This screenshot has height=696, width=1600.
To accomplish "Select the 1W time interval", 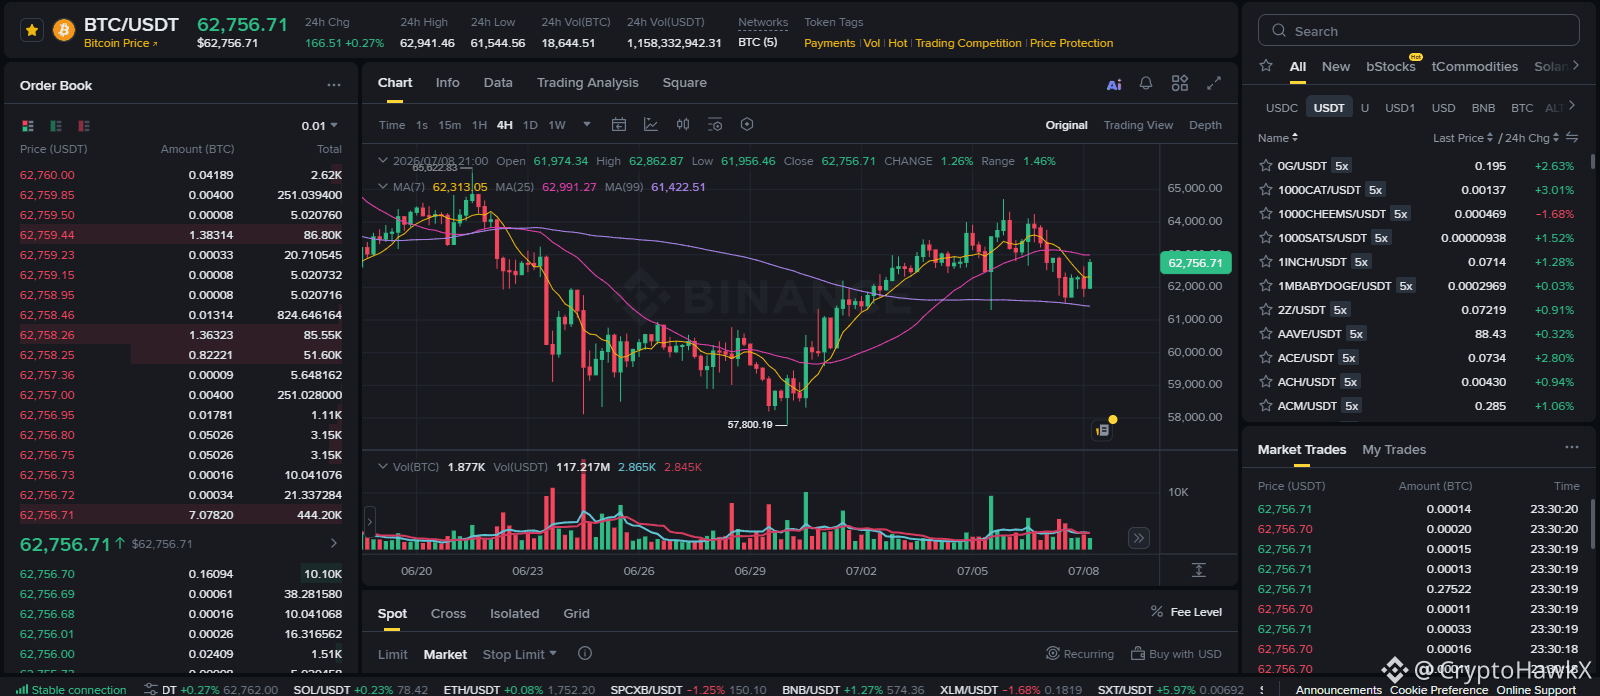I will click(557, 125).
